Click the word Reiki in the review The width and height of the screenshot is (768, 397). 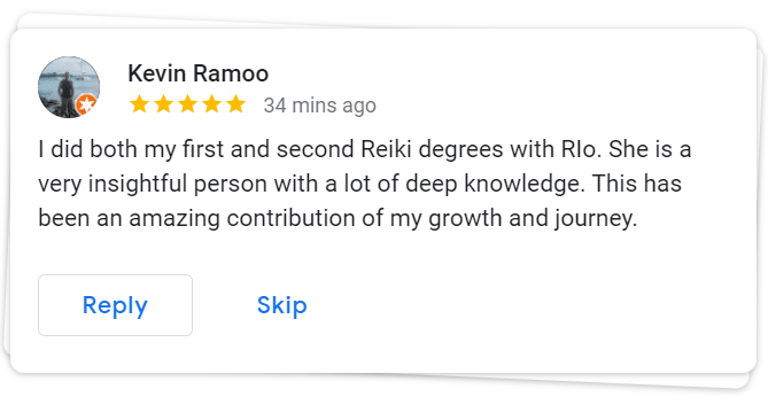tap(386, 149)
